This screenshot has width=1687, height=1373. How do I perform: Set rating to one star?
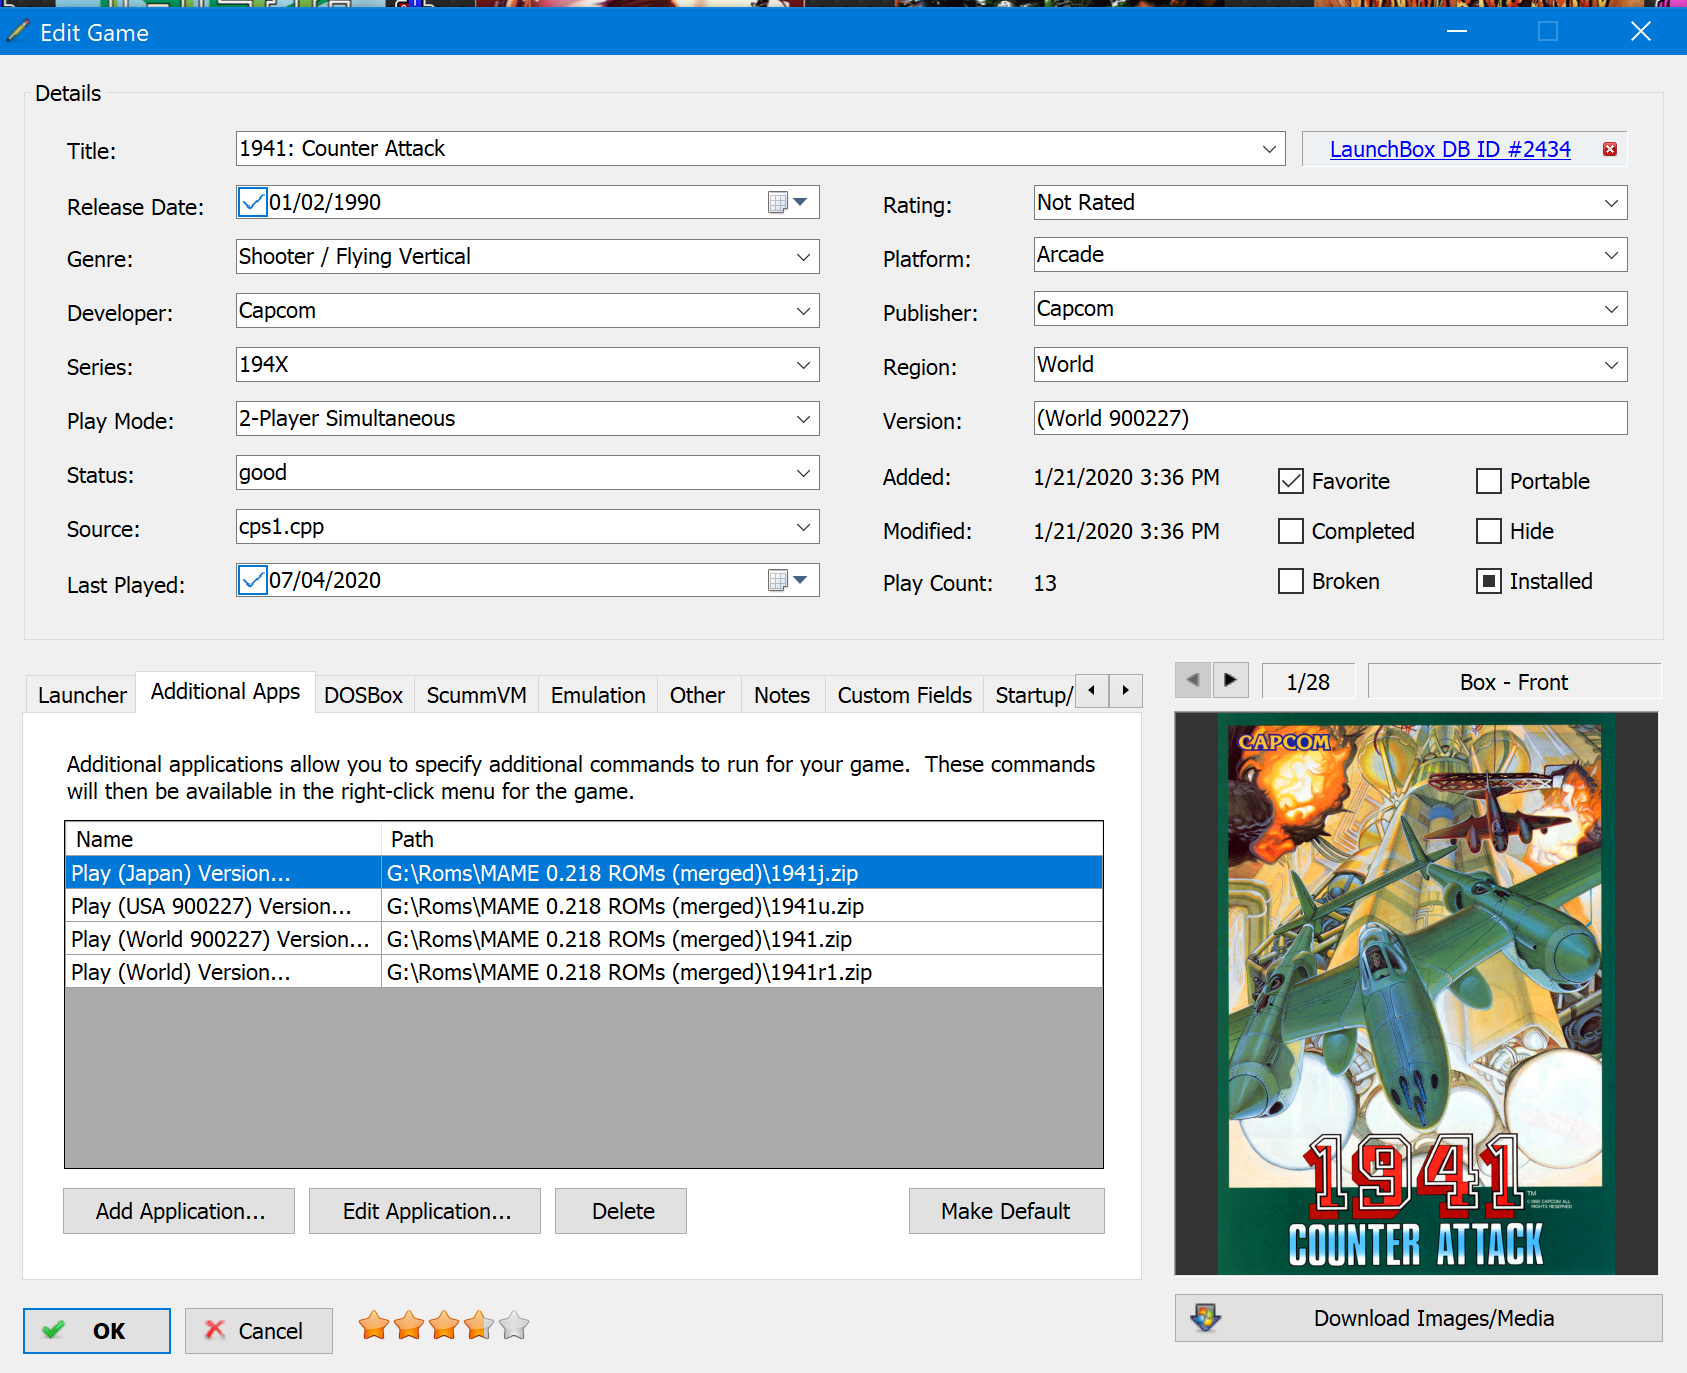click(374, 1326)
